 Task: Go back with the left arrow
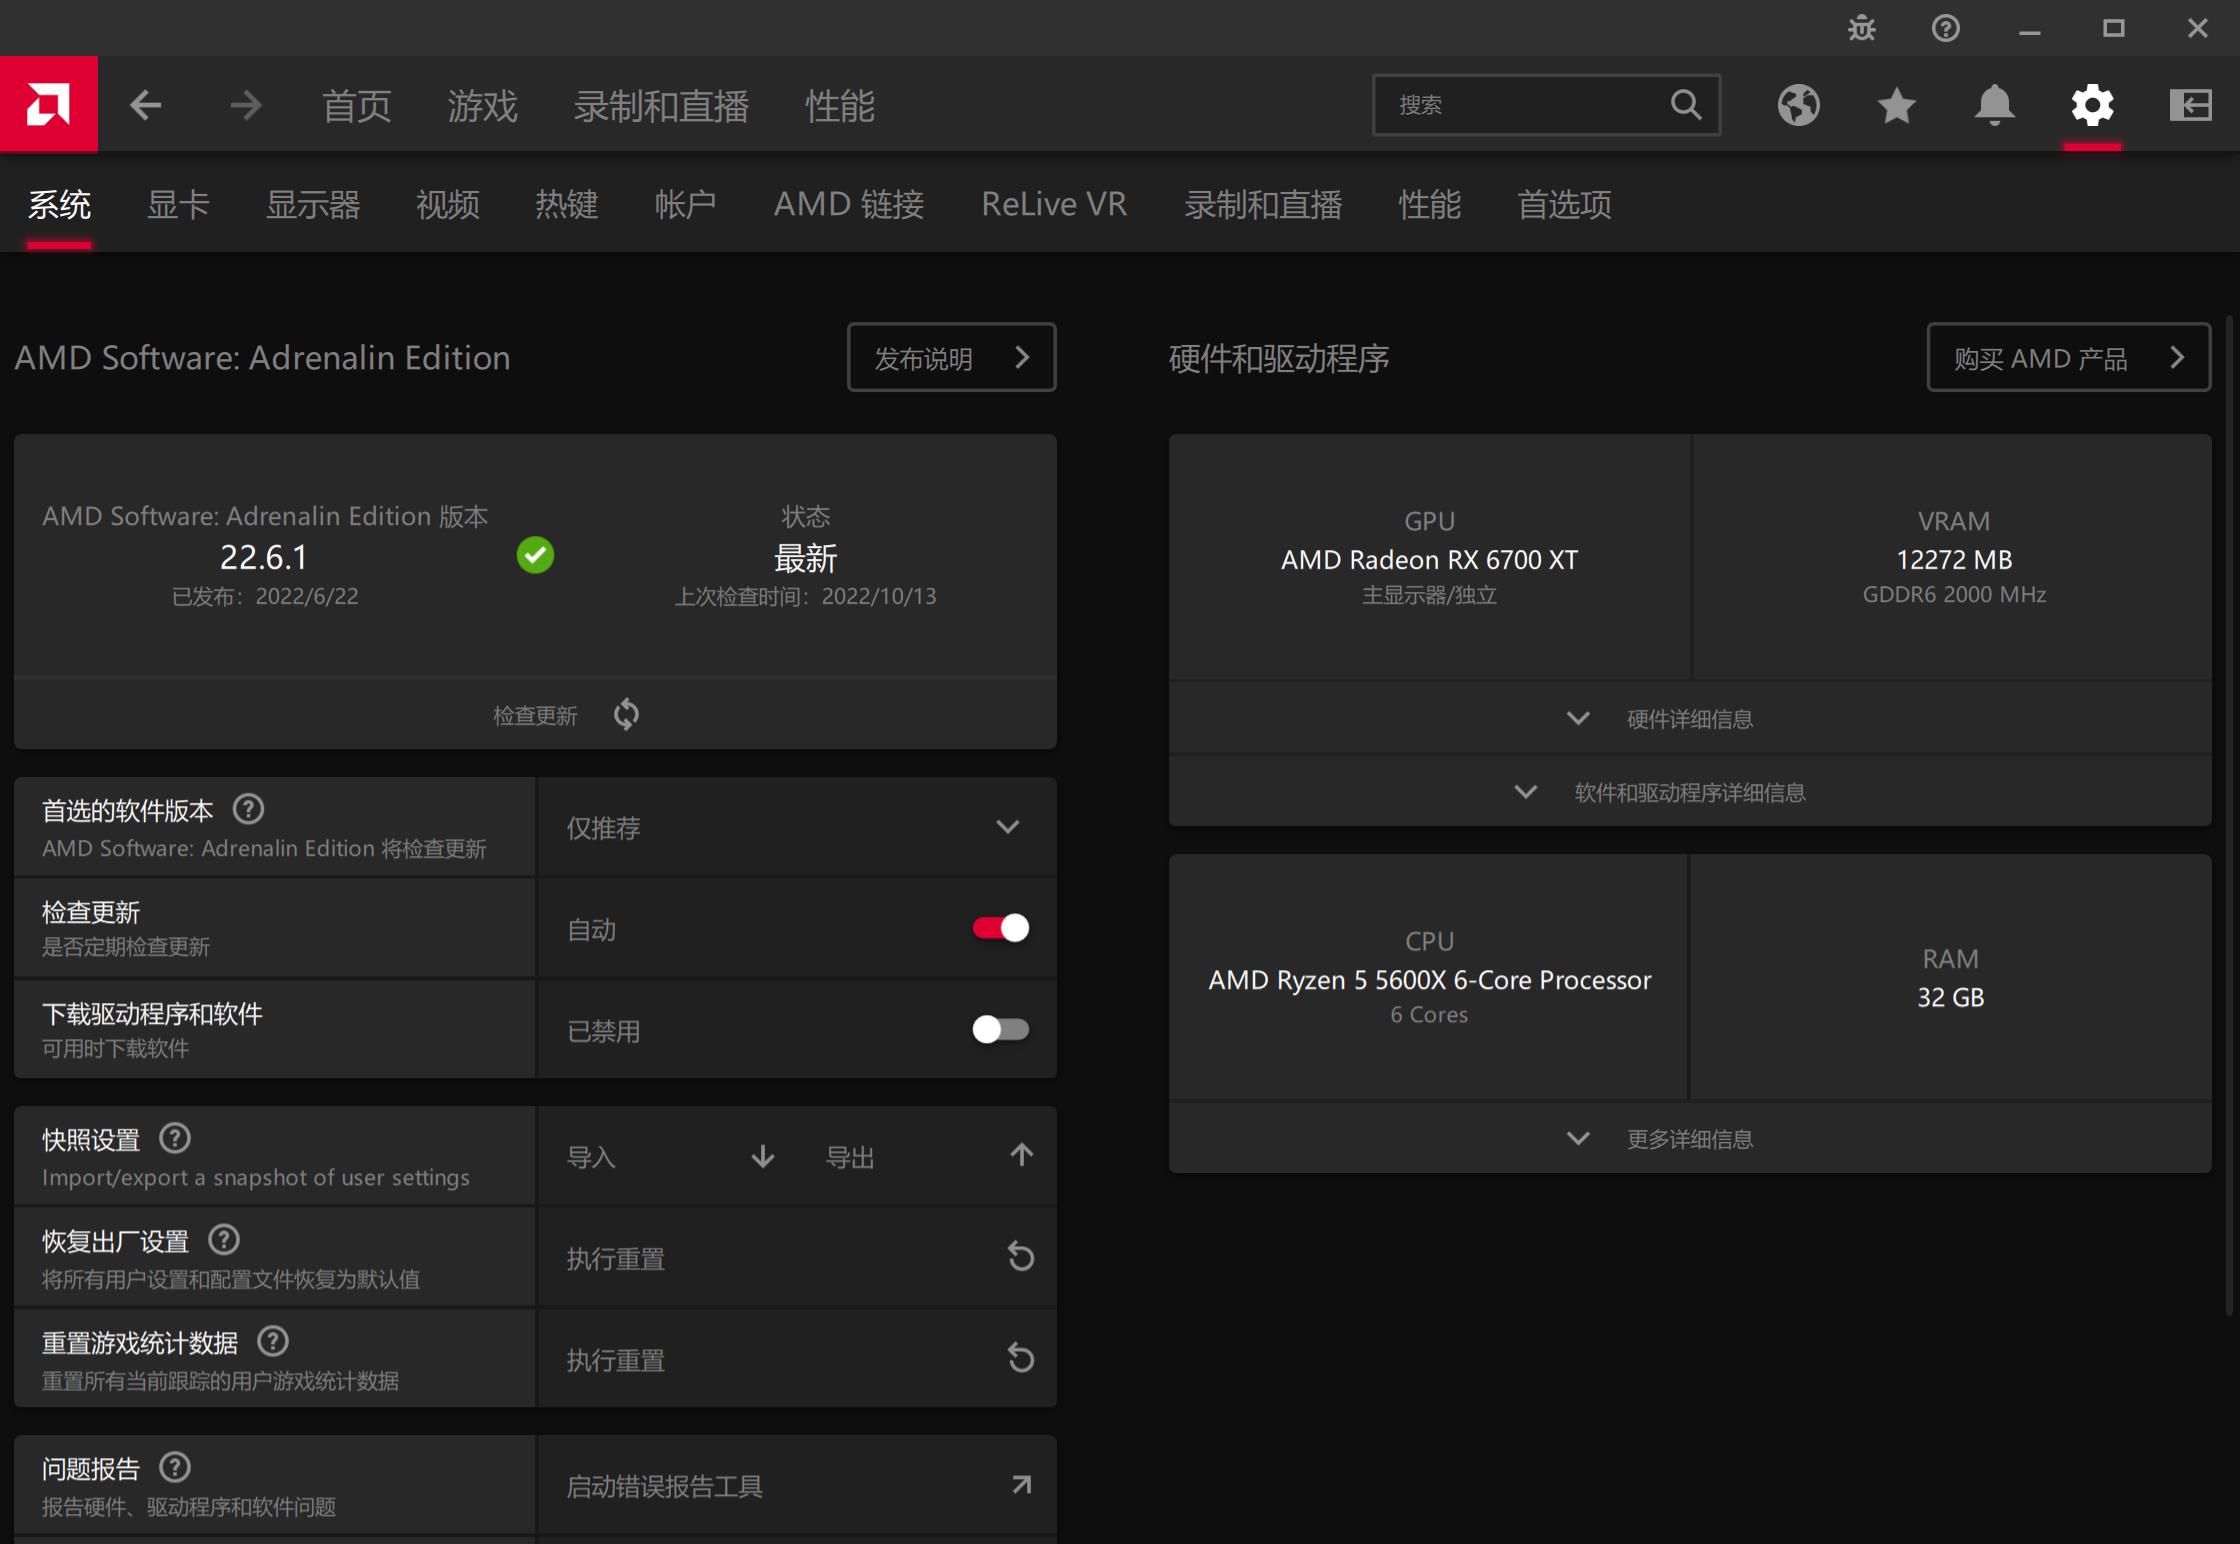[146, 105]
